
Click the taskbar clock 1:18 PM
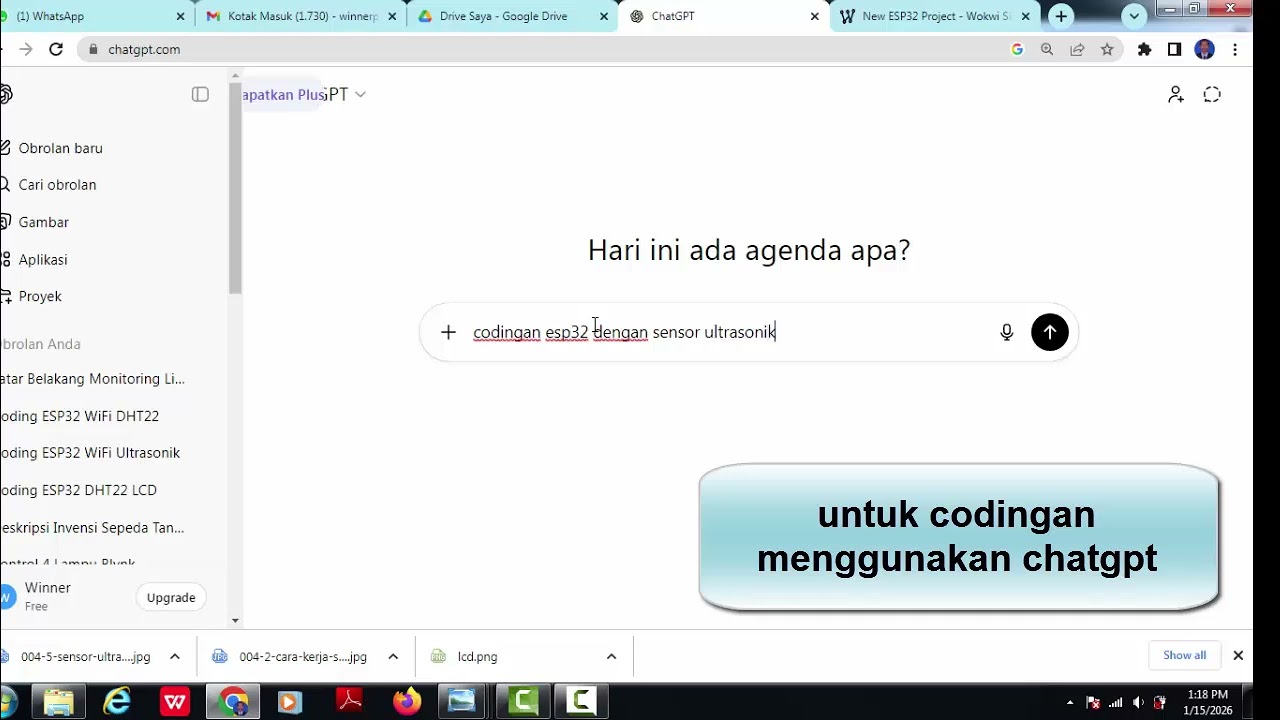click(x=1208, y=702)
